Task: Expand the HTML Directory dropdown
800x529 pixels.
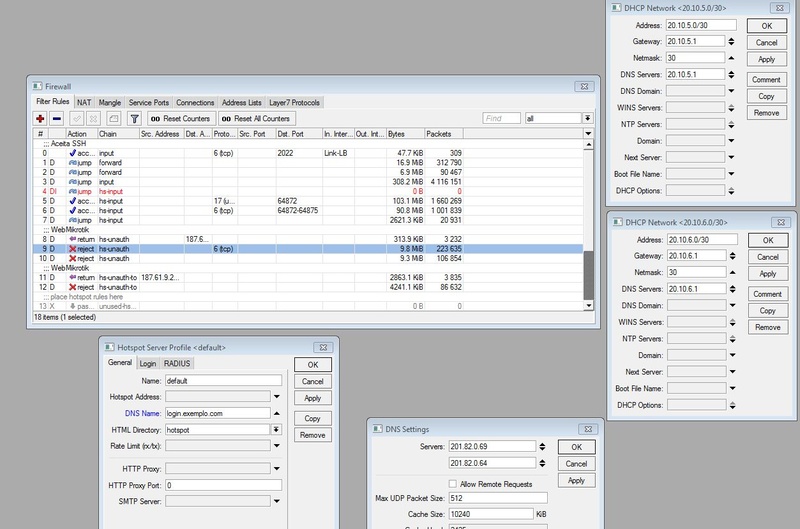Action: click(x=276, y=429)
